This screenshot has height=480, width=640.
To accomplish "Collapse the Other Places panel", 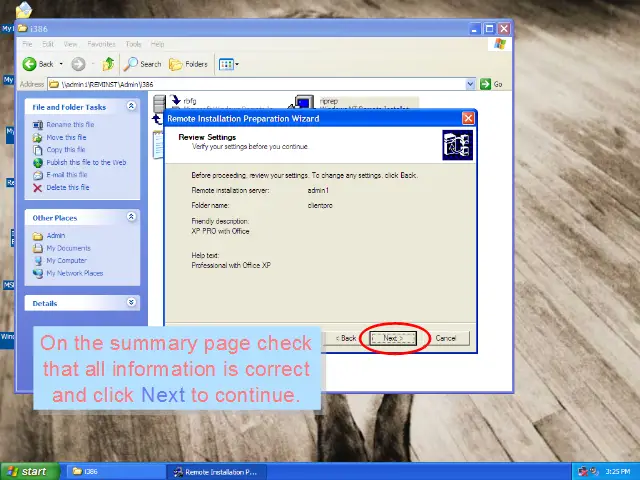I will (x=131, y=217).
